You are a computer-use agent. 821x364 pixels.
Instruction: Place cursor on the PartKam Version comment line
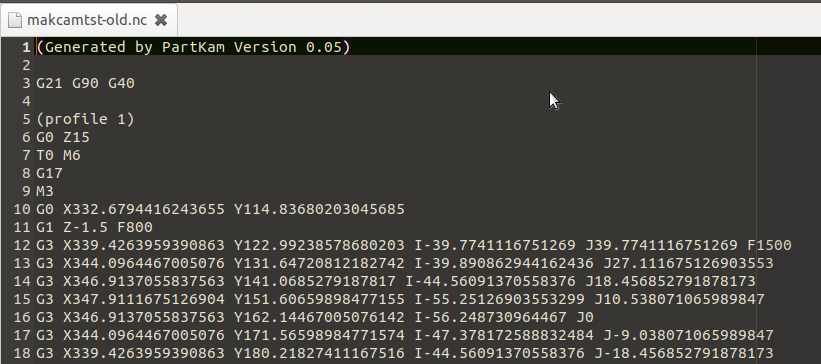point(193,47)
